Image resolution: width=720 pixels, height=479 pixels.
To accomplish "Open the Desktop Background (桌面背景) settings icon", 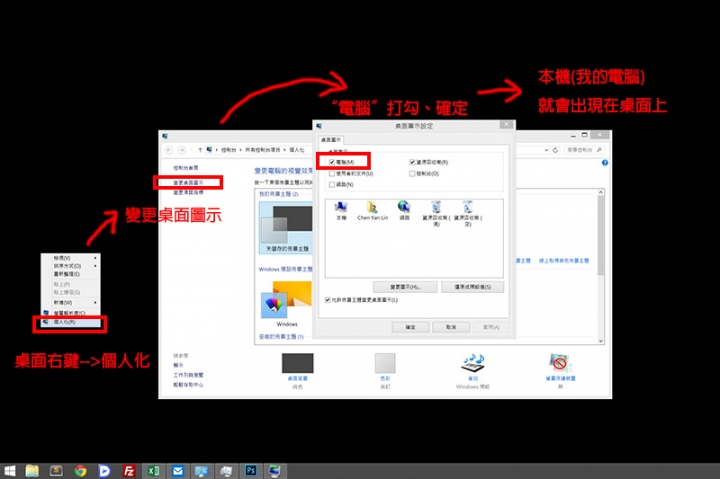I will coord(298,371).
